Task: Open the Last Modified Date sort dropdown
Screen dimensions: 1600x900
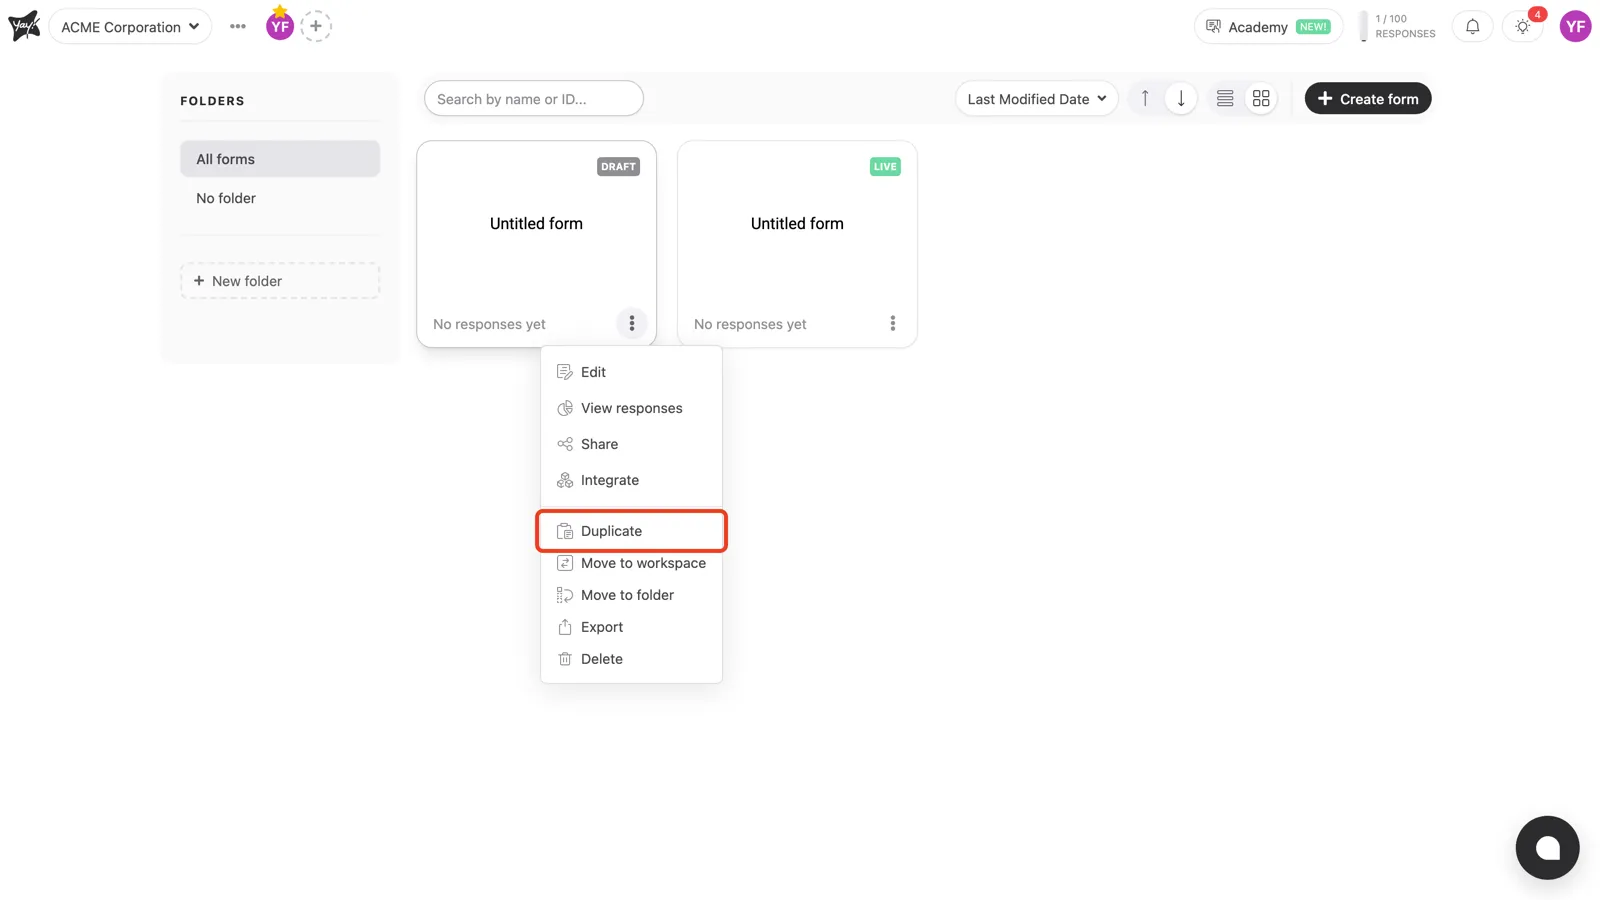Action: [1037, 99]
